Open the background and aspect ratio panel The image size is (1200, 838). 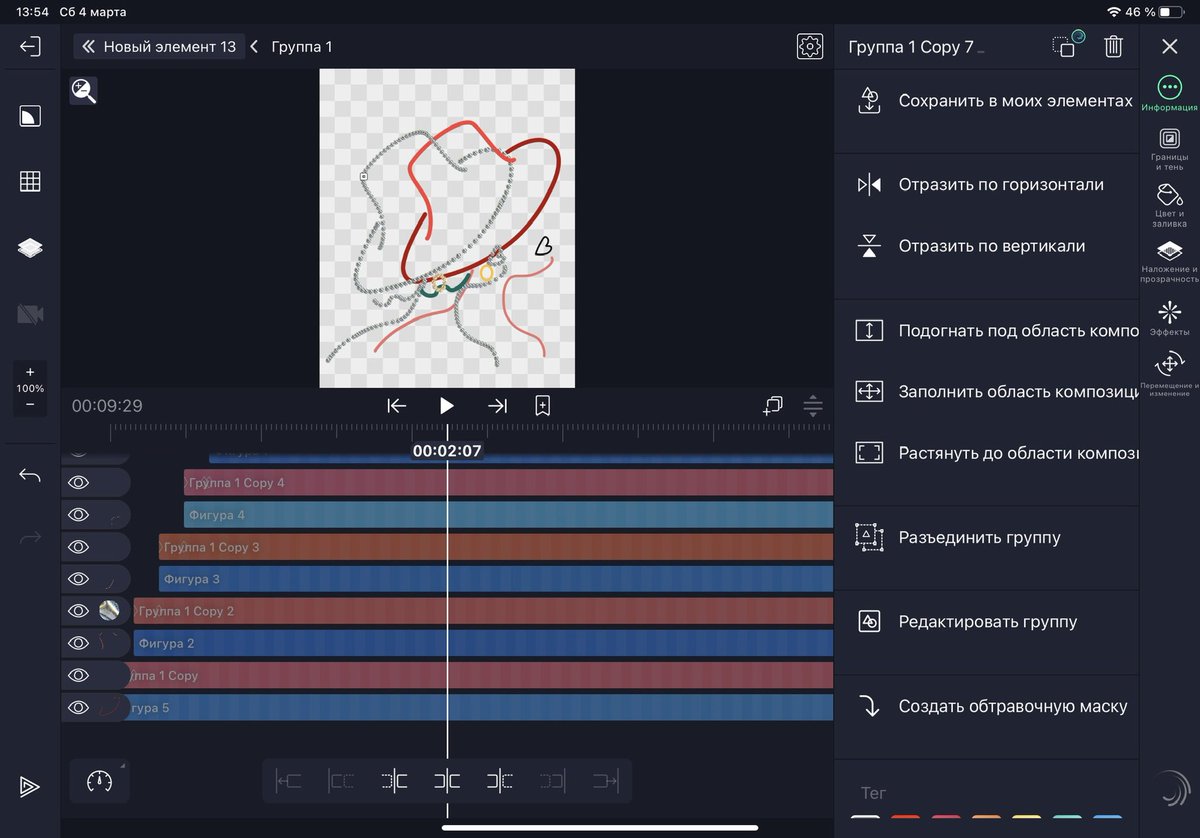tap(30, 117)
